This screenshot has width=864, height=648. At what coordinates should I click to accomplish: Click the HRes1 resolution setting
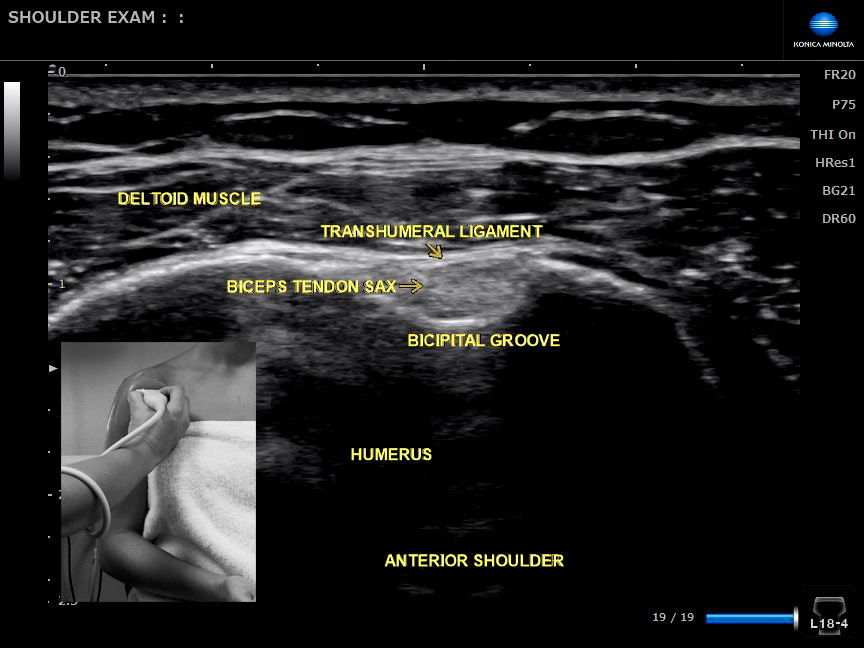tap(835, 162)
